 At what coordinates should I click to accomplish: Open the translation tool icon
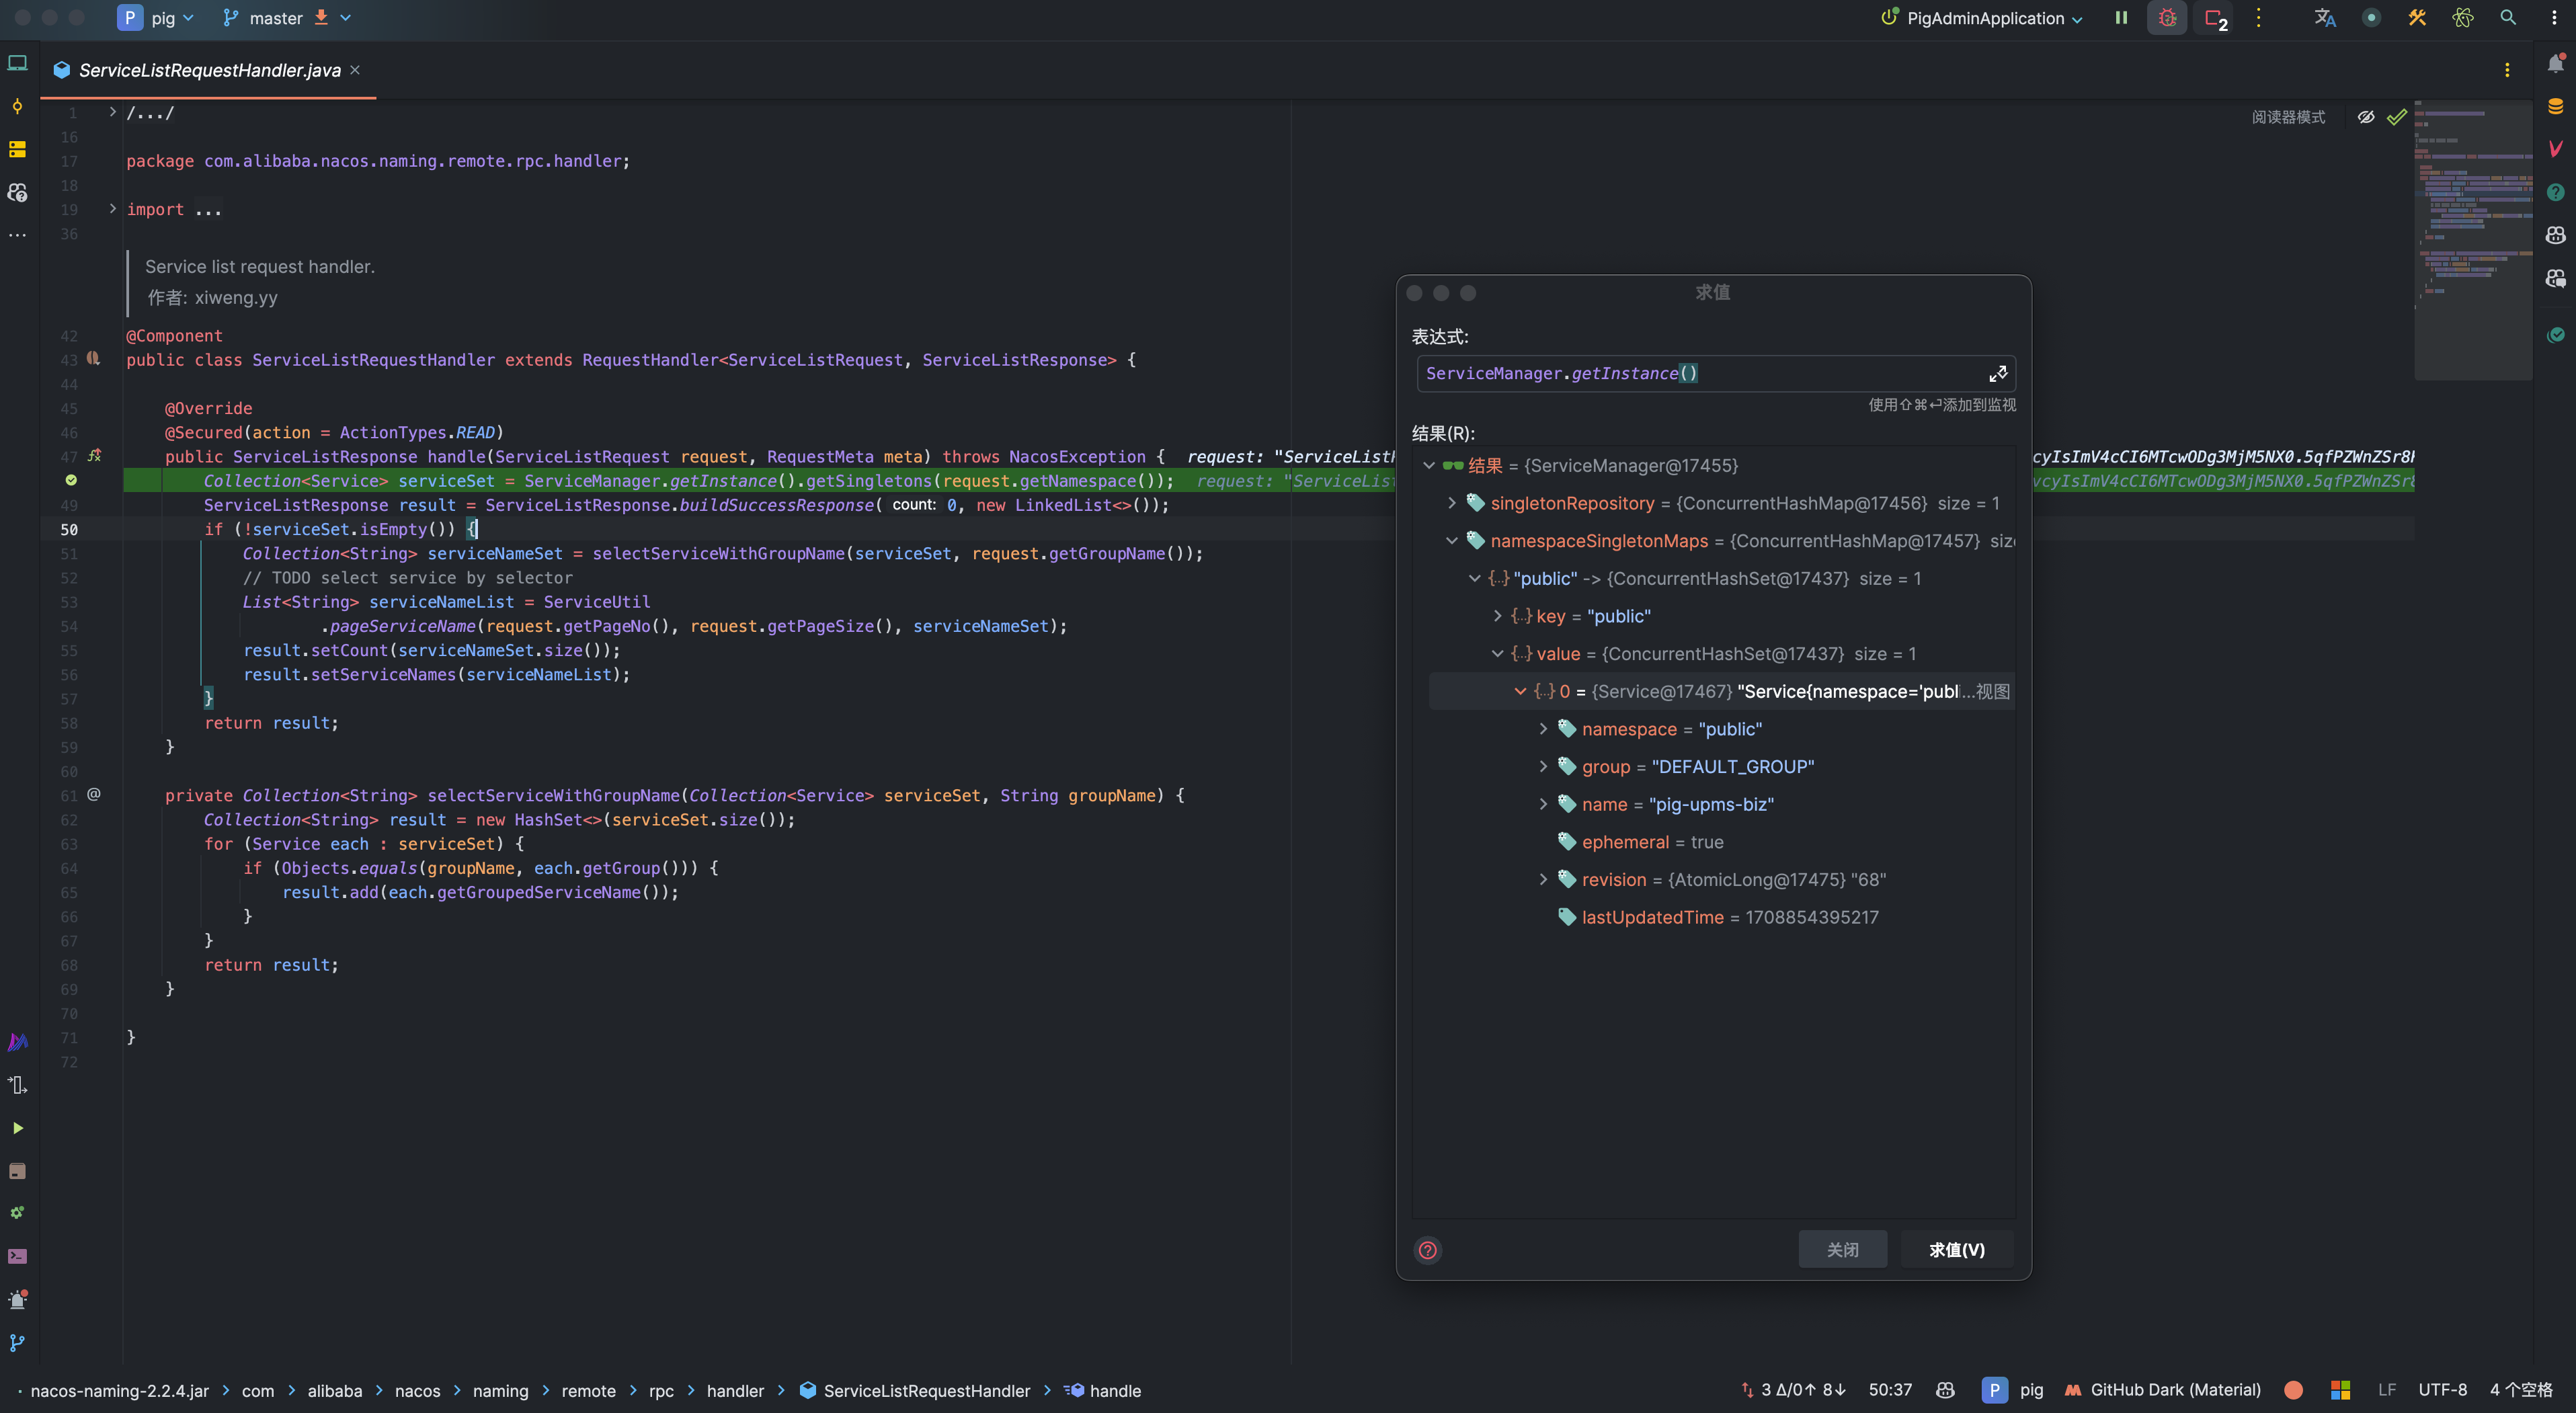coord(2325,18)
